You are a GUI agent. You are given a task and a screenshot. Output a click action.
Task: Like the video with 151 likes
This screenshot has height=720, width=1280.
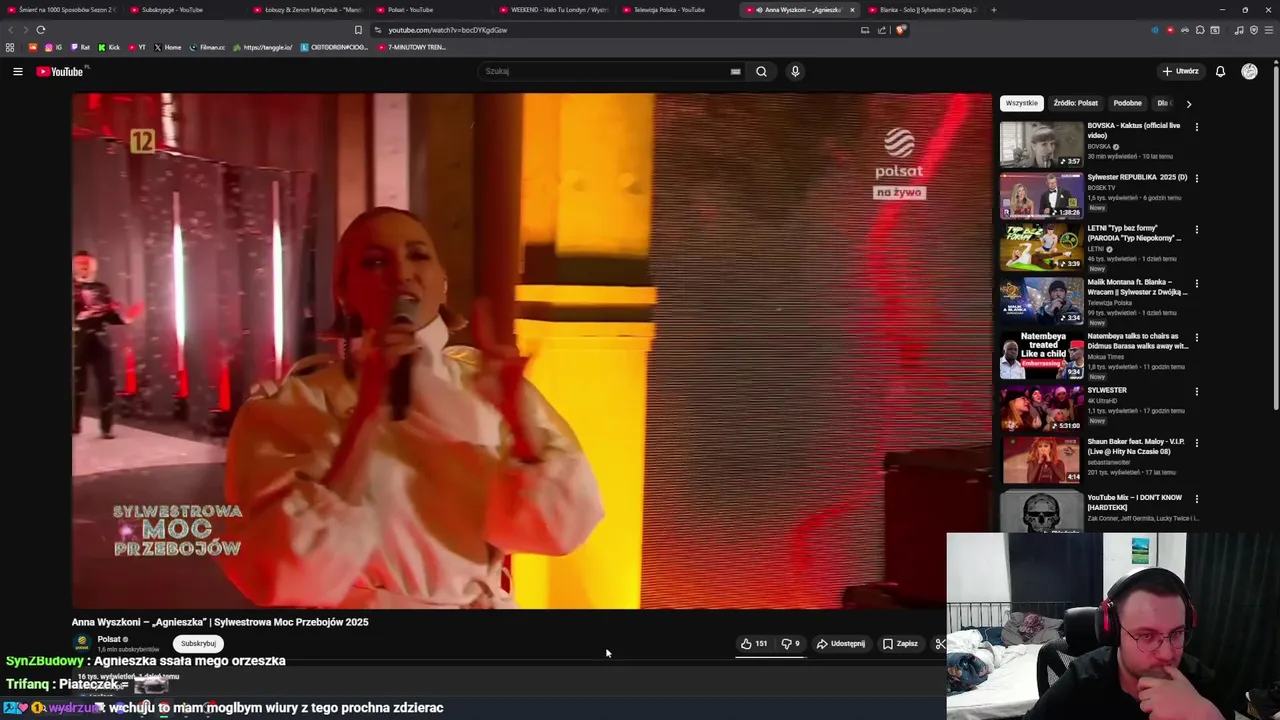click(x=754, y=644)
